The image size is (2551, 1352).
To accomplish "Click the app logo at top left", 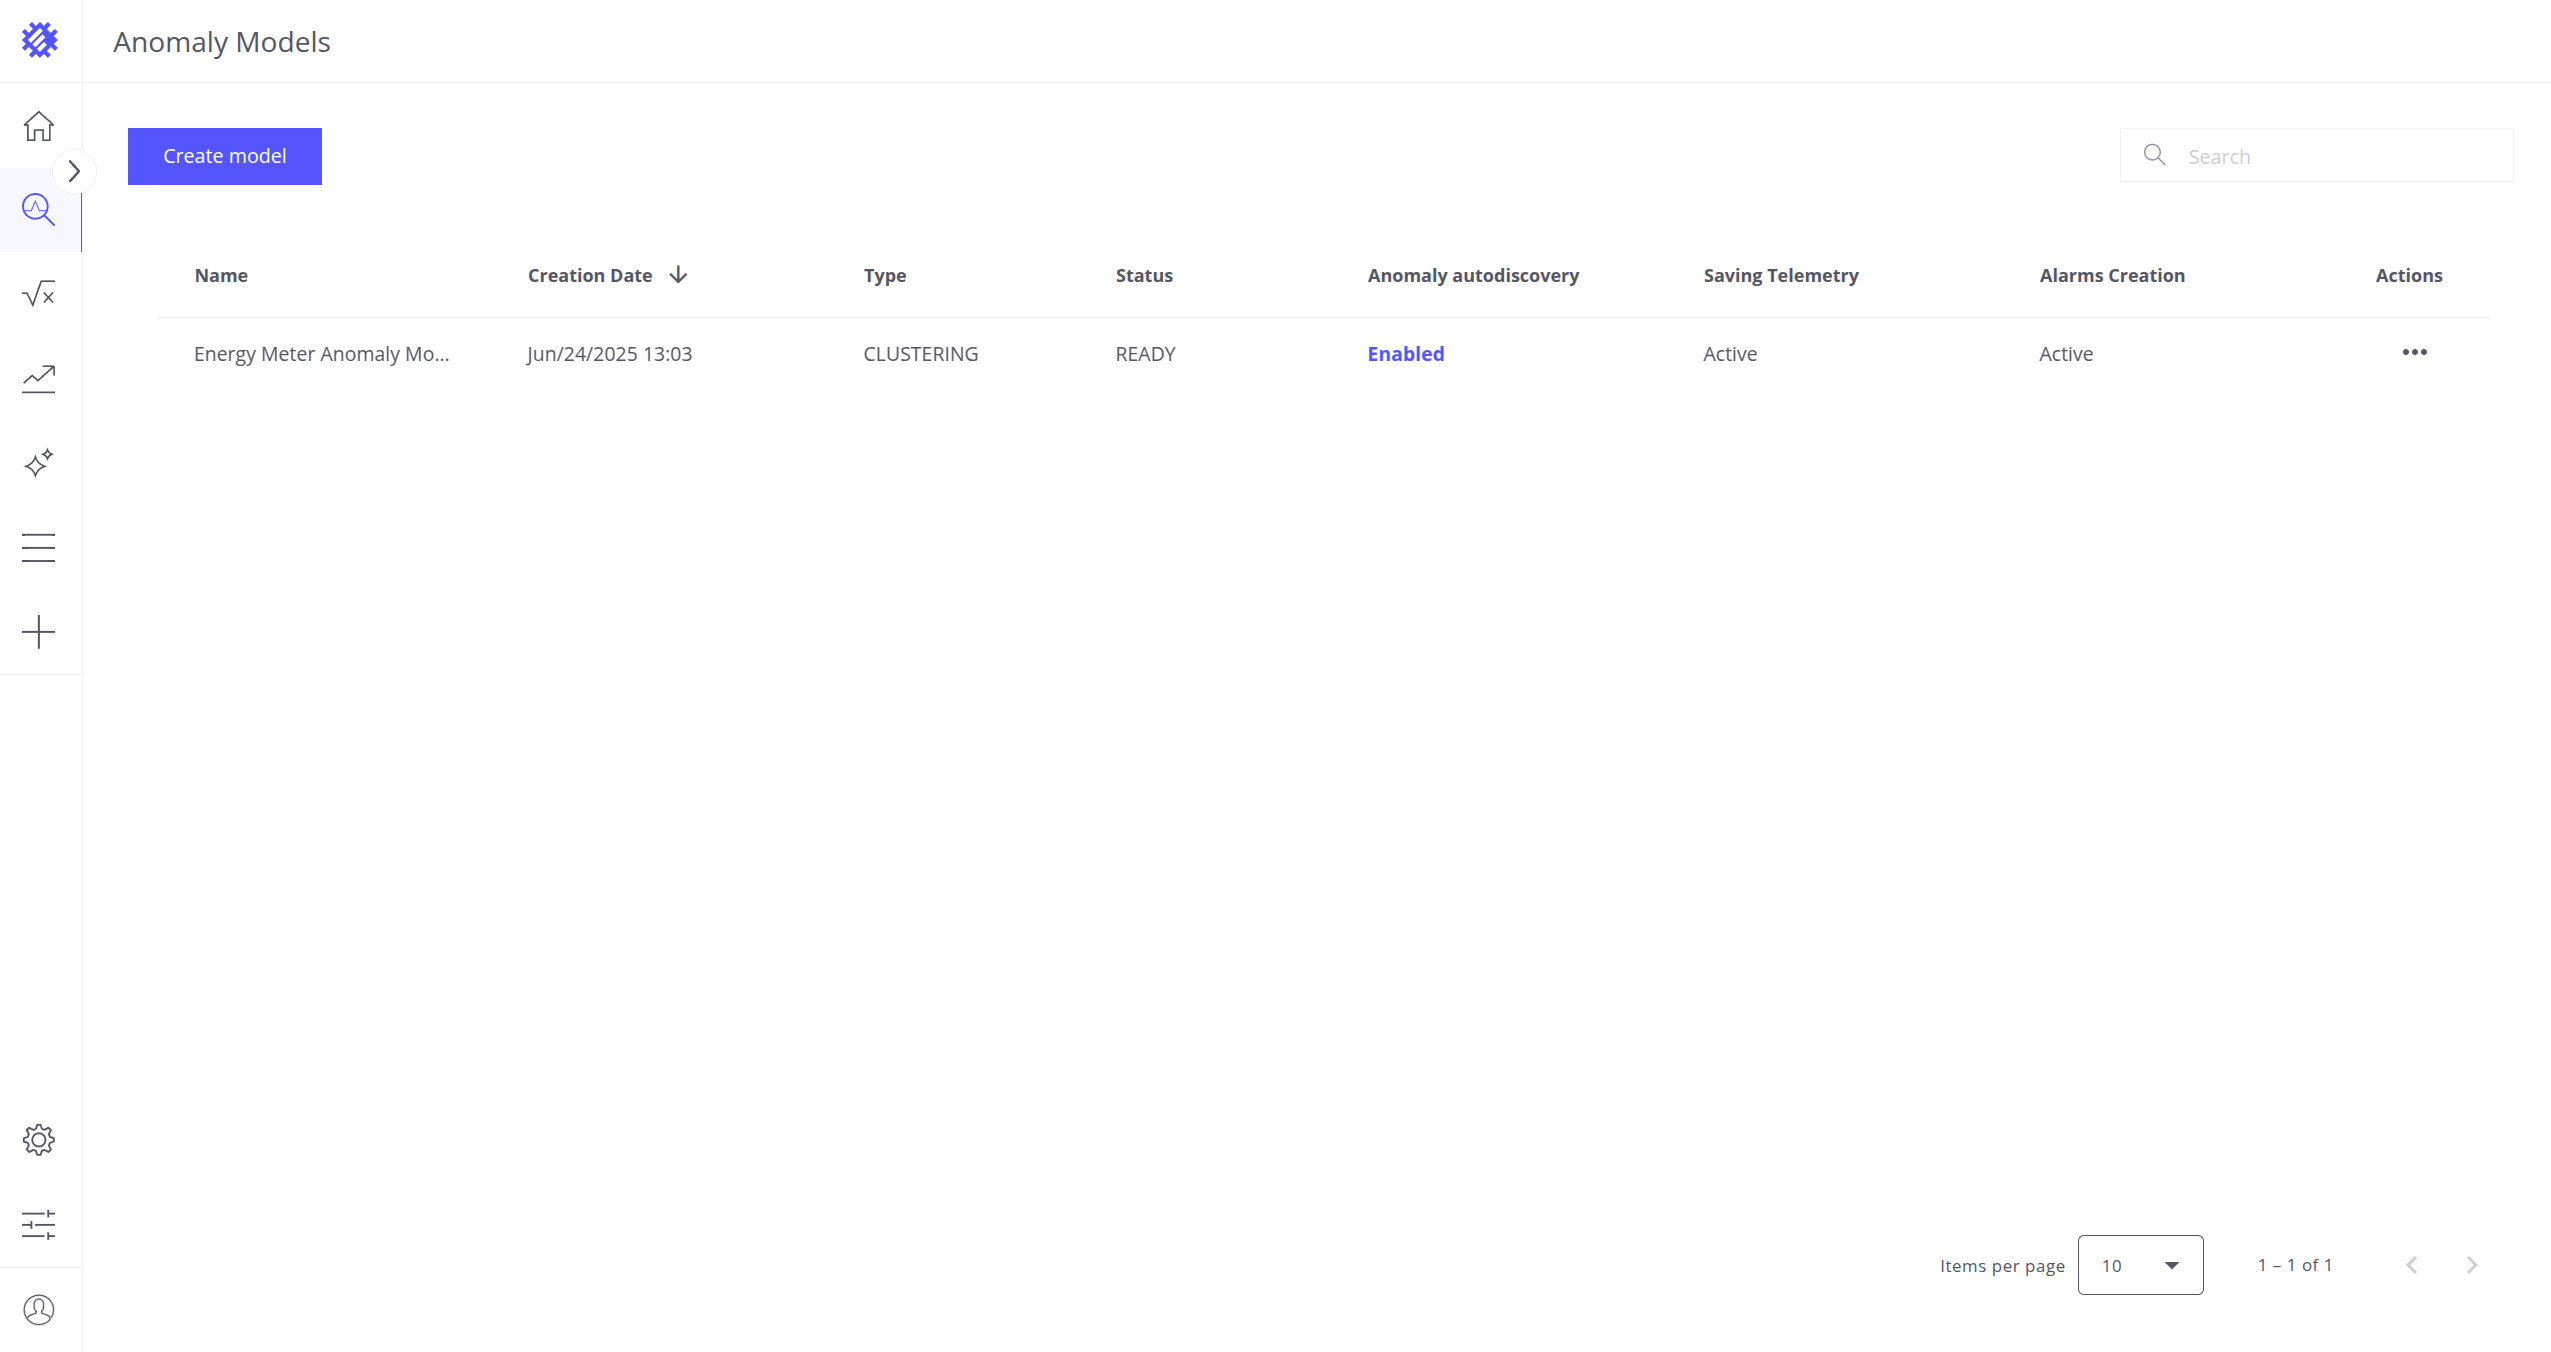I will pos(40,40).
